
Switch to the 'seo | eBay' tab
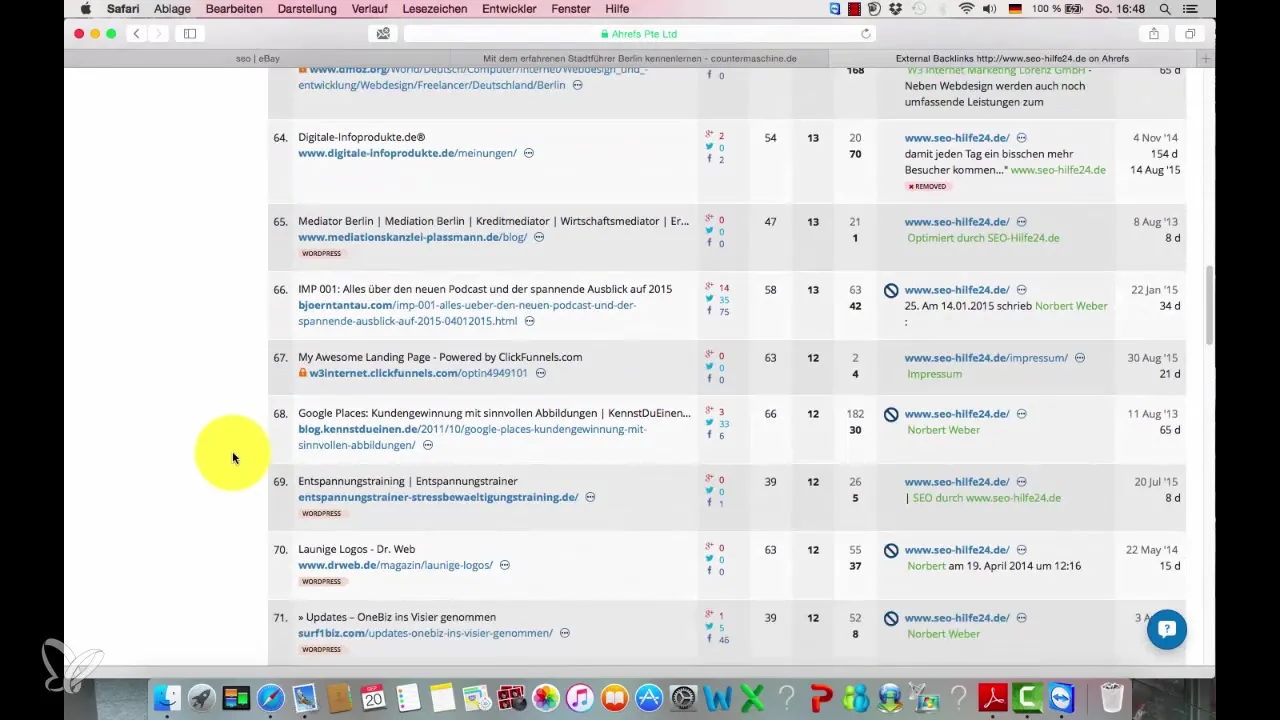(x=258, y=58)
